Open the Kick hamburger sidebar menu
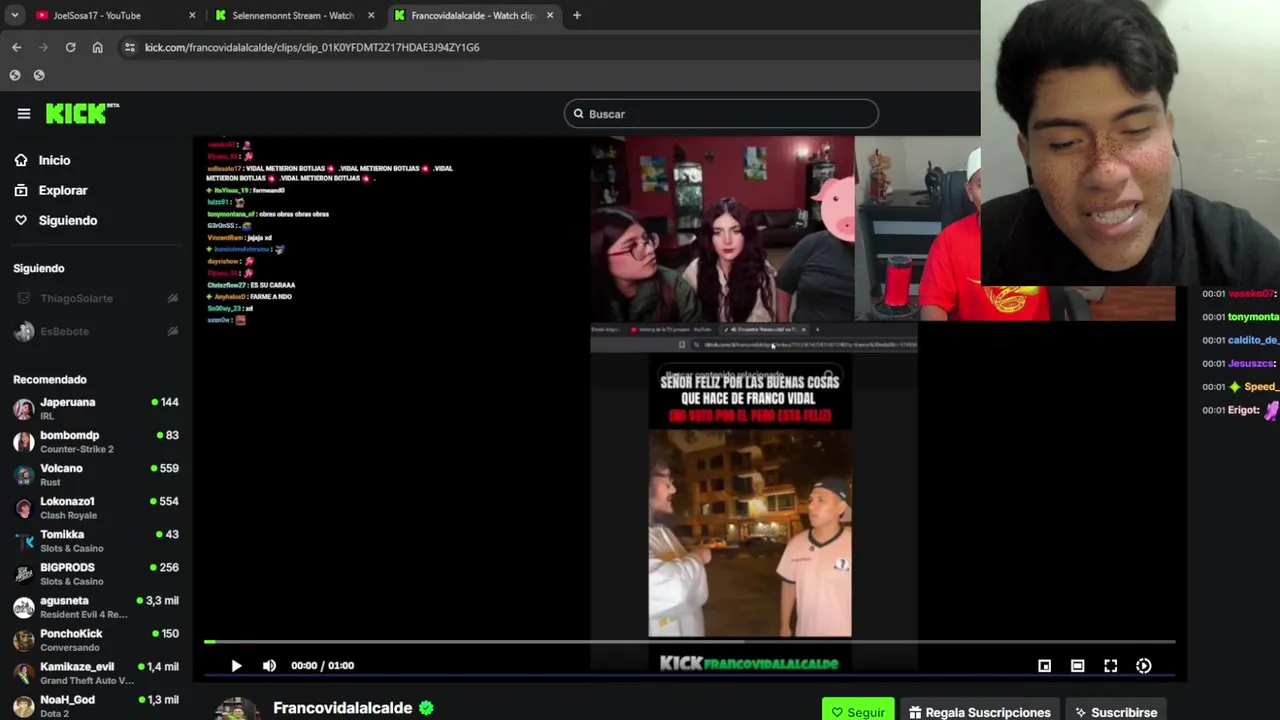 click(x=24, y=114)
